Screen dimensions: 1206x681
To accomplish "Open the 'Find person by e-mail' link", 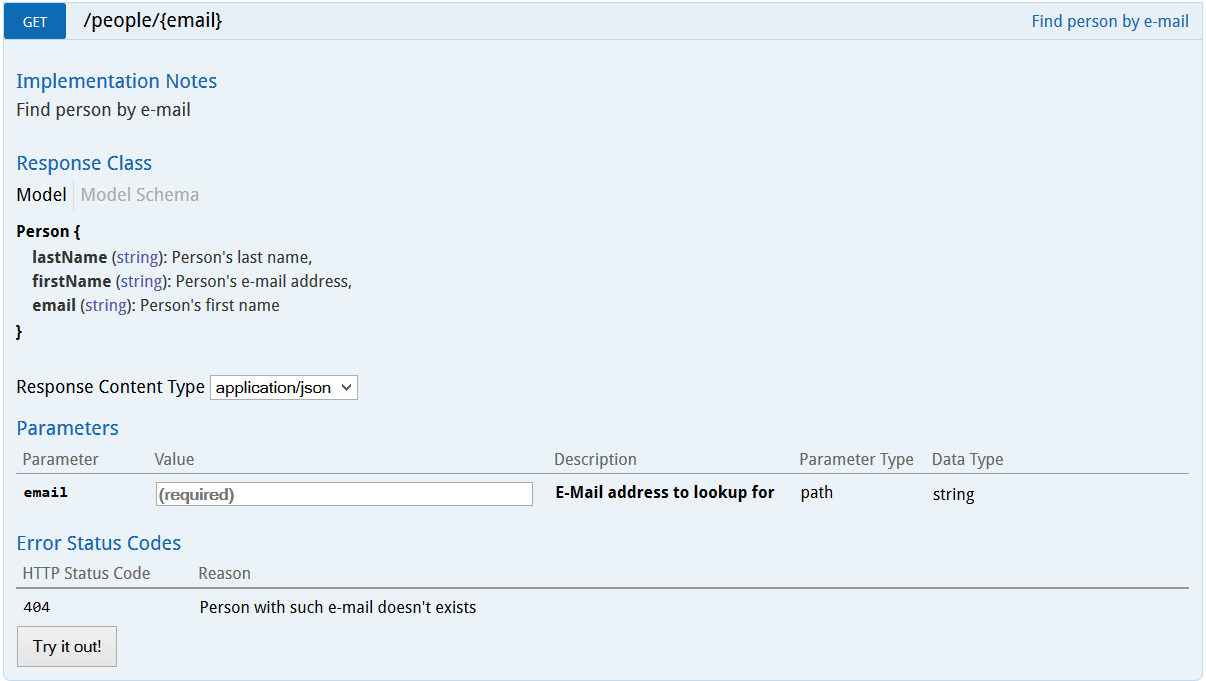I will (x=1109, y=21).
